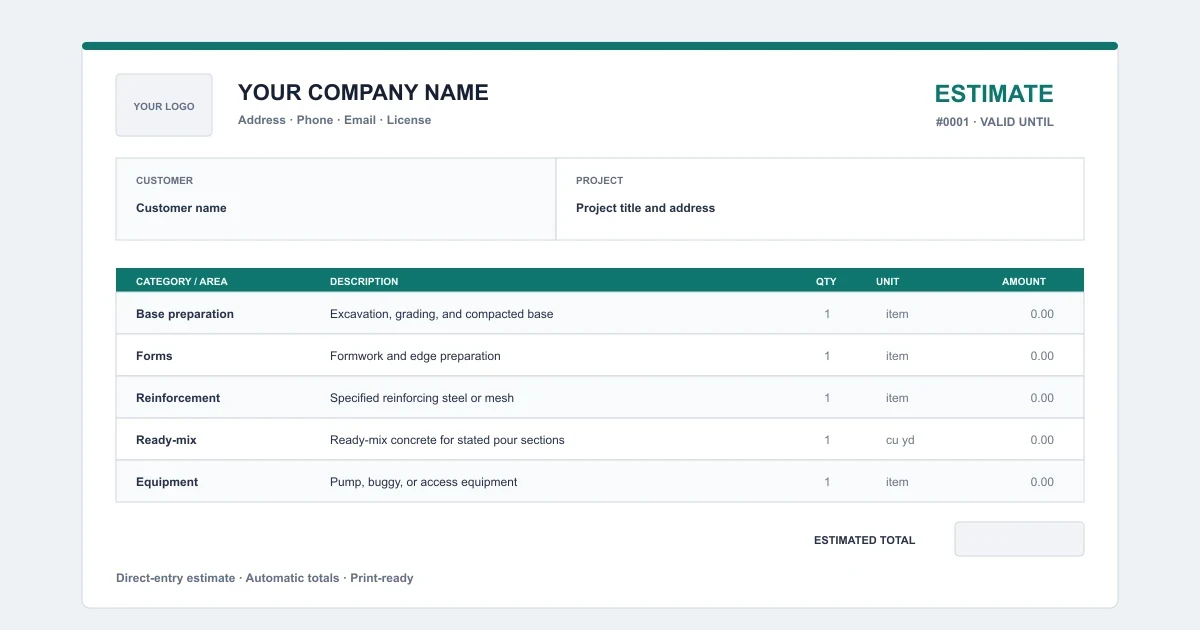The height and width of the screenshot is (630, 1200).
Task: Click the Customer name field
Action: pos(181,208)
